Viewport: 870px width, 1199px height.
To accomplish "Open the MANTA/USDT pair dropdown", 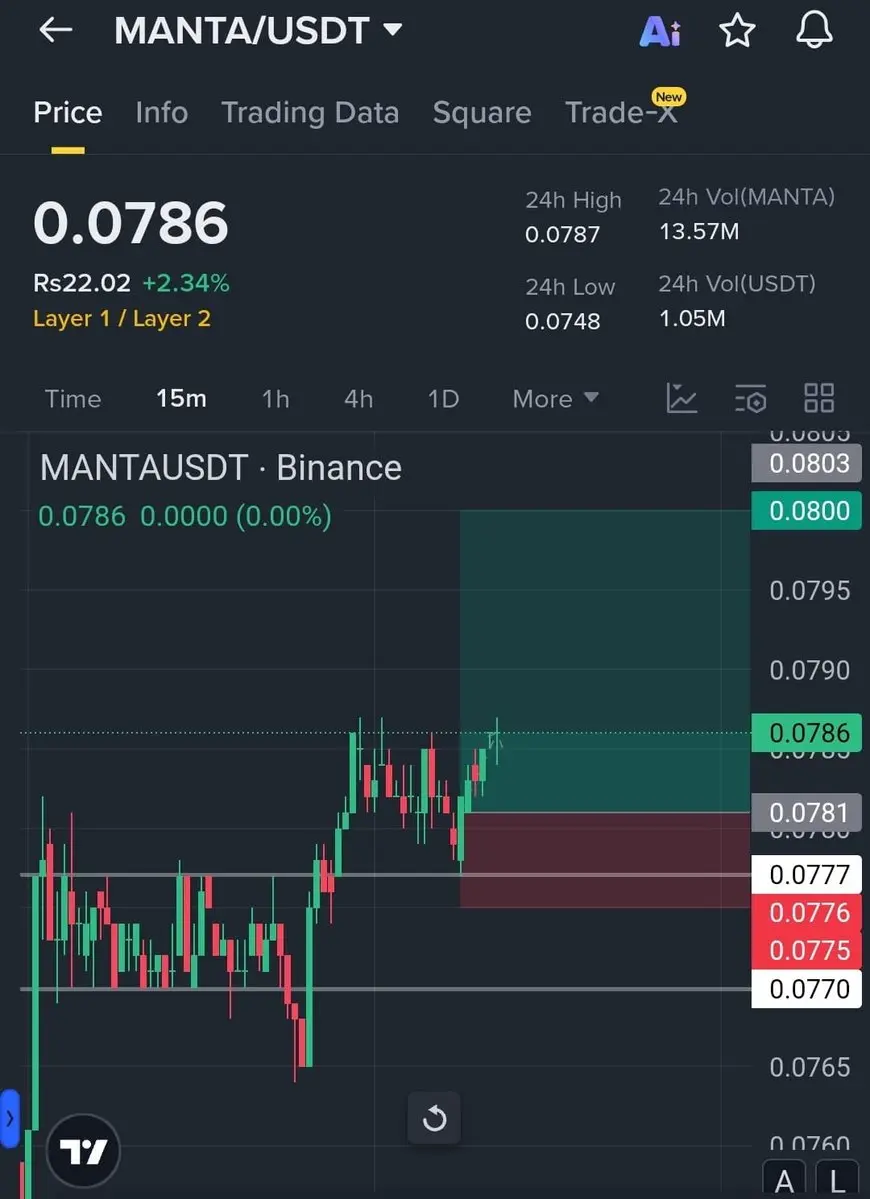I will pos(258,31).
